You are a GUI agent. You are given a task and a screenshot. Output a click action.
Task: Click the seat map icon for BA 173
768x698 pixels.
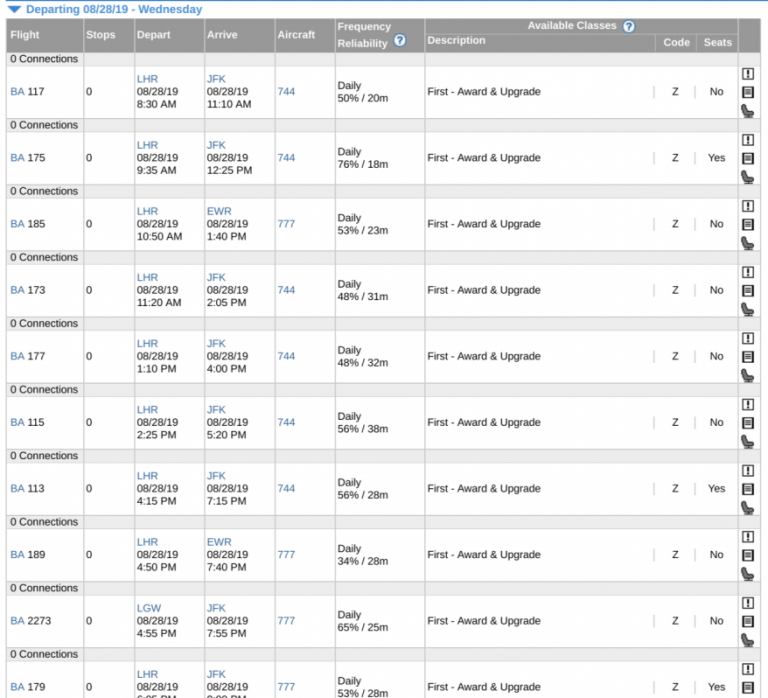tap(747, 309)
